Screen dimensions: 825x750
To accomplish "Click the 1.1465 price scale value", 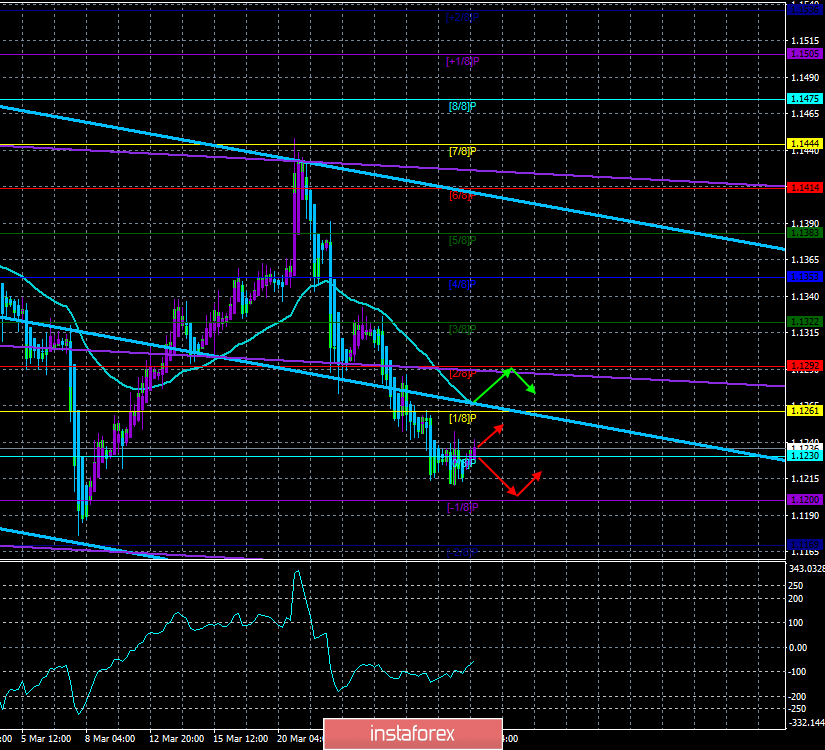I will 805,114.
